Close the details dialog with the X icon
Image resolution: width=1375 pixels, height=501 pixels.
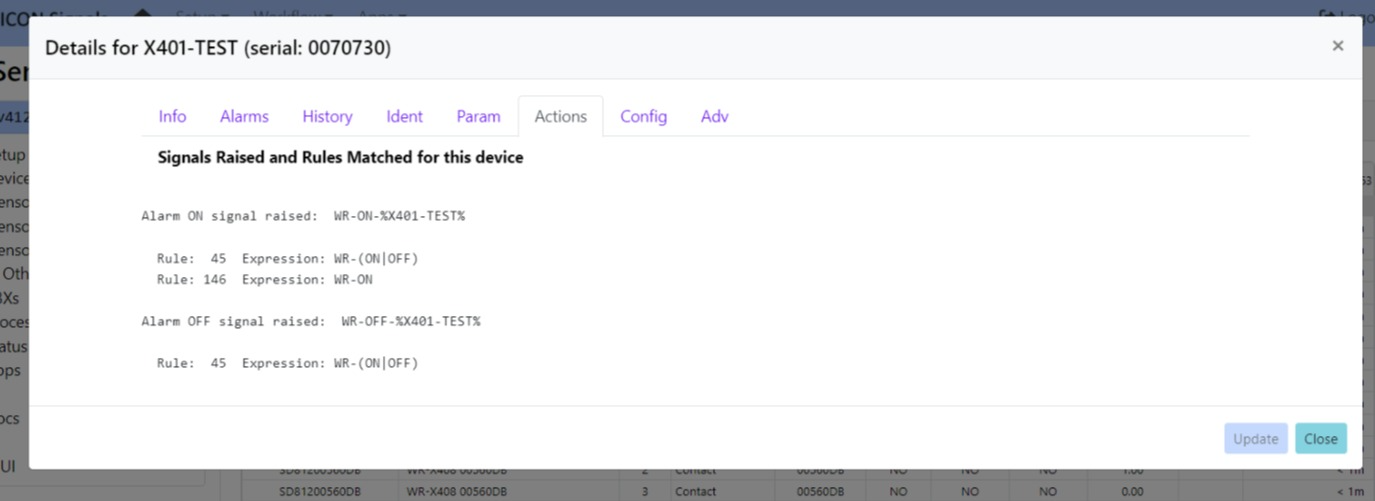point(1337,46)
